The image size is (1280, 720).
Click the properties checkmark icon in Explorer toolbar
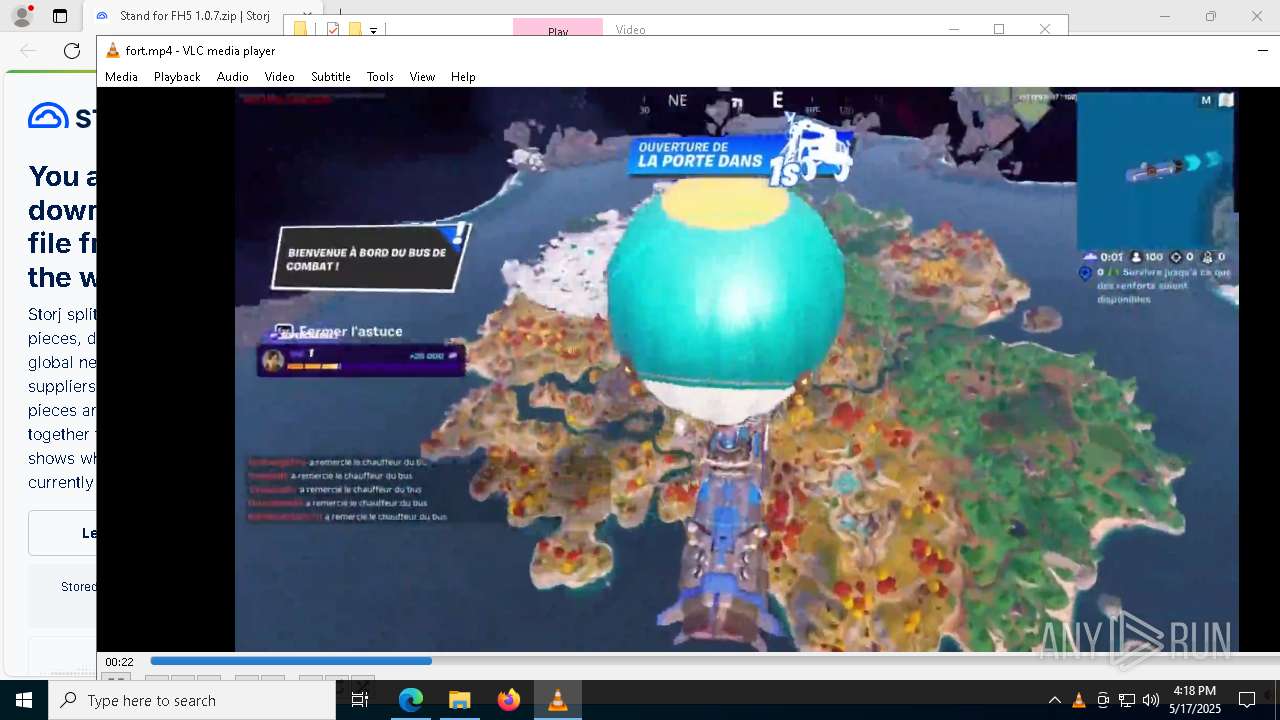click(x=334, y=30)
